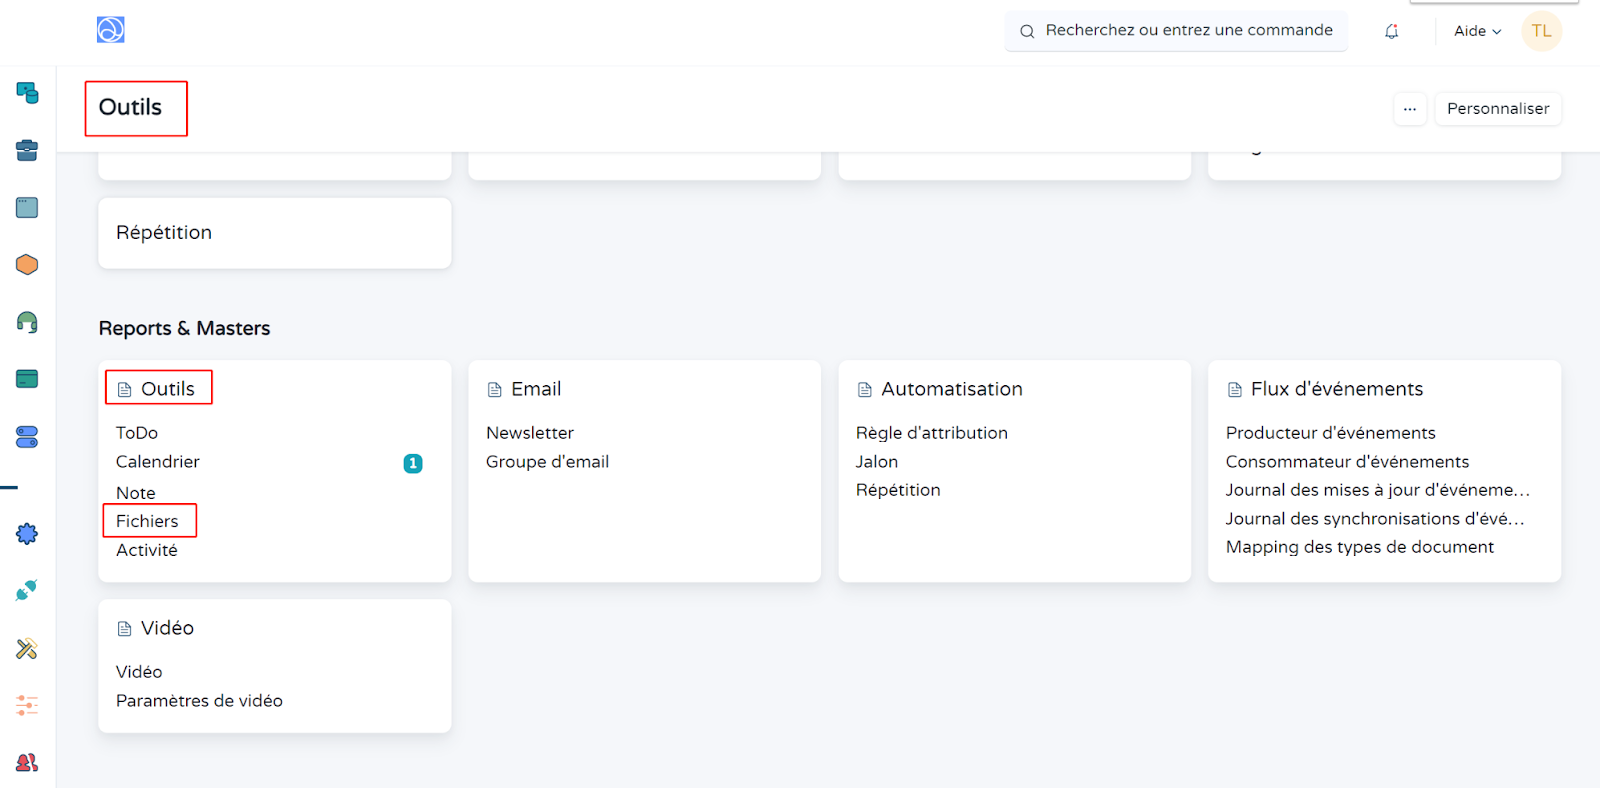Open the Répétition shortcut card

point(274,233)
